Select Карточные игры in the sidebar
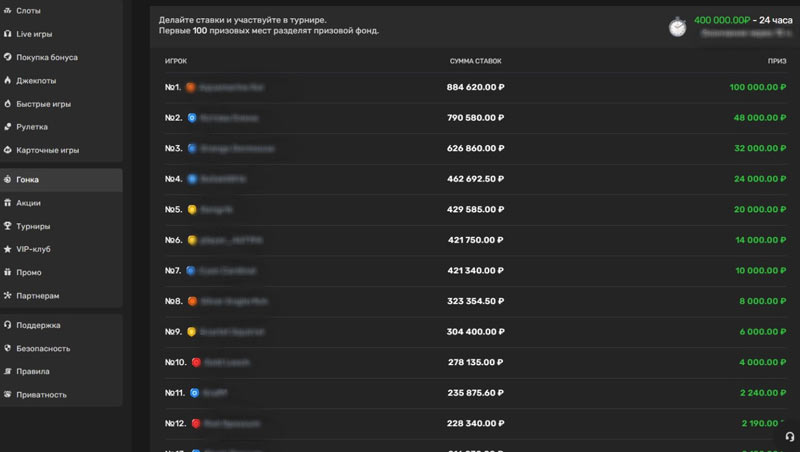Image resolution: width=800 pixels, height=452 pixels. pyautogui.click(x=47, y=150)
